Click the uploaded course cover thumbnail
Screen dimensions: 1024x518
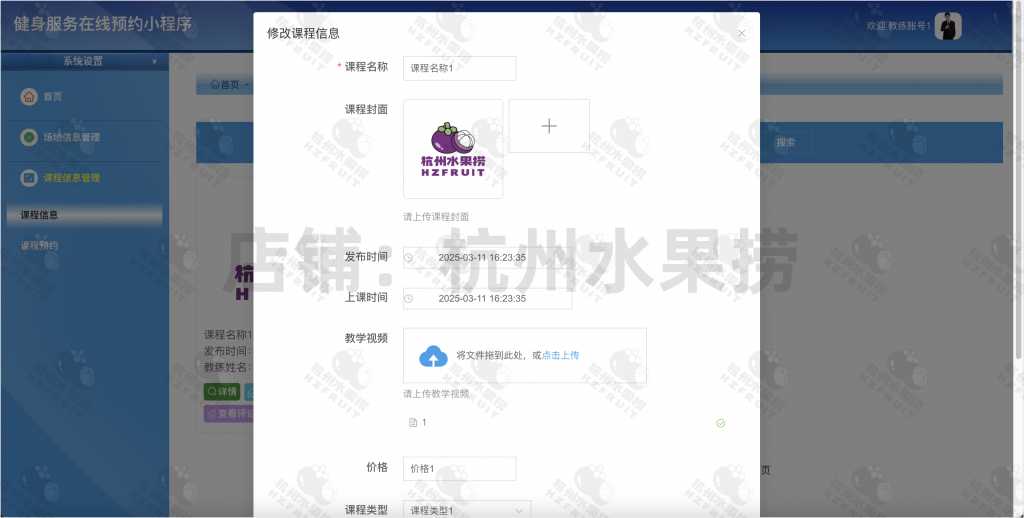click(453, 149)
